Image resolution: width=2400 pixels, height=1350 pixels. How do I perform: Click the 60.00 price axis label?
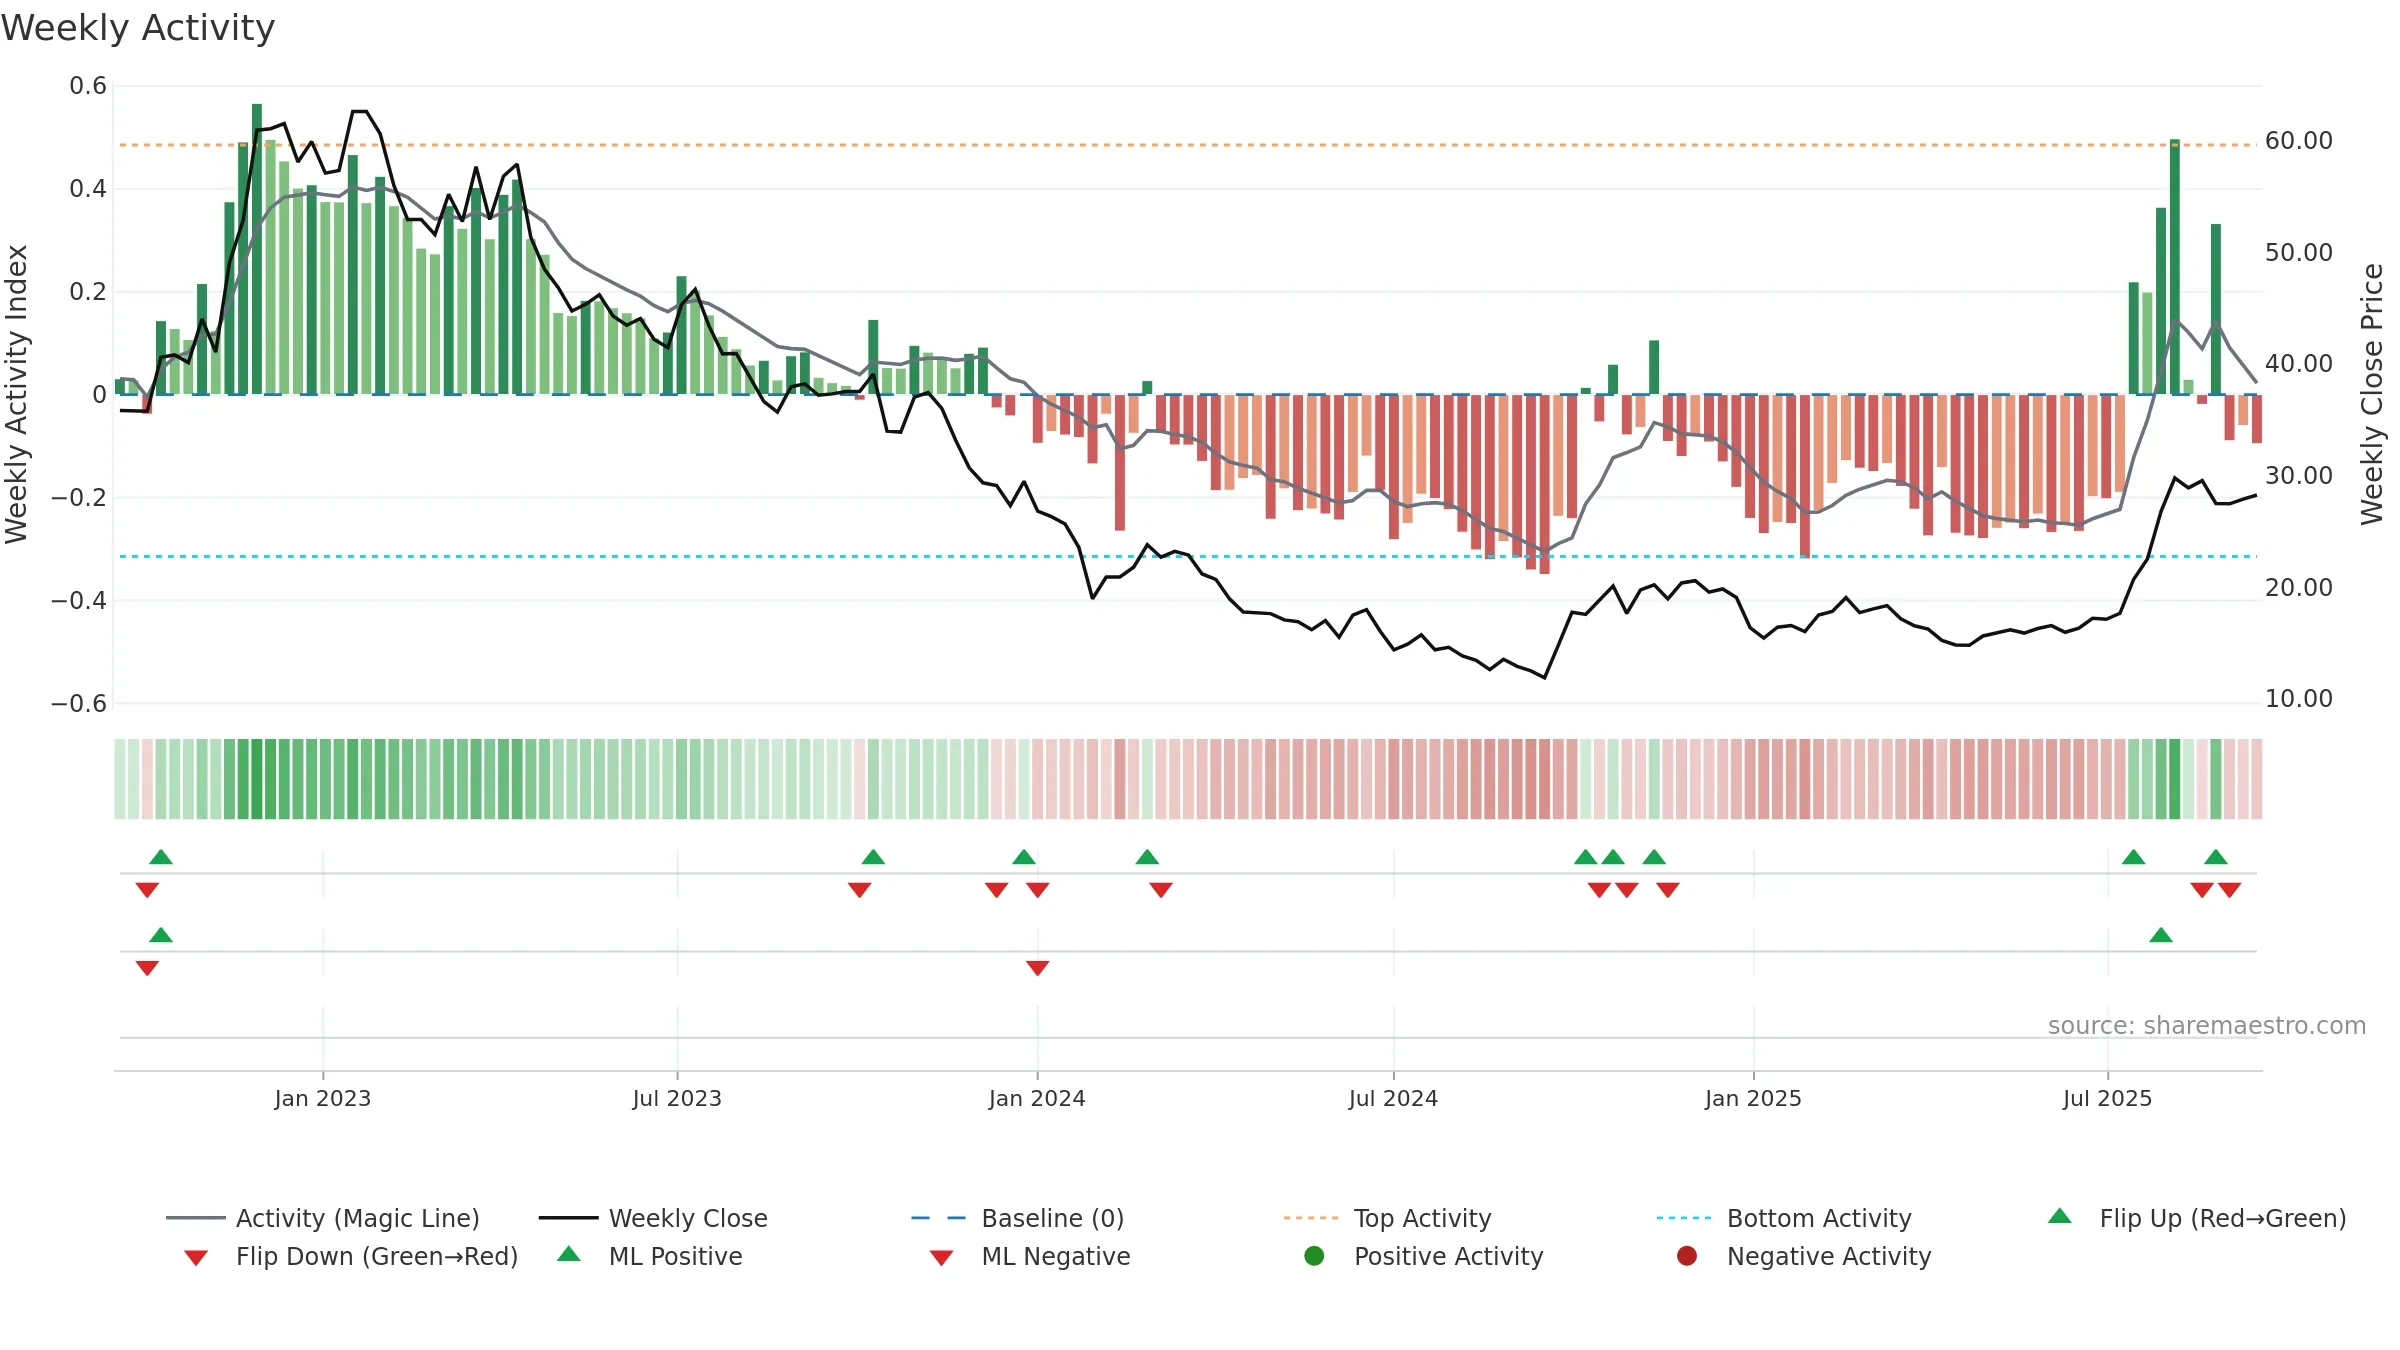[x=2299, y=141]
